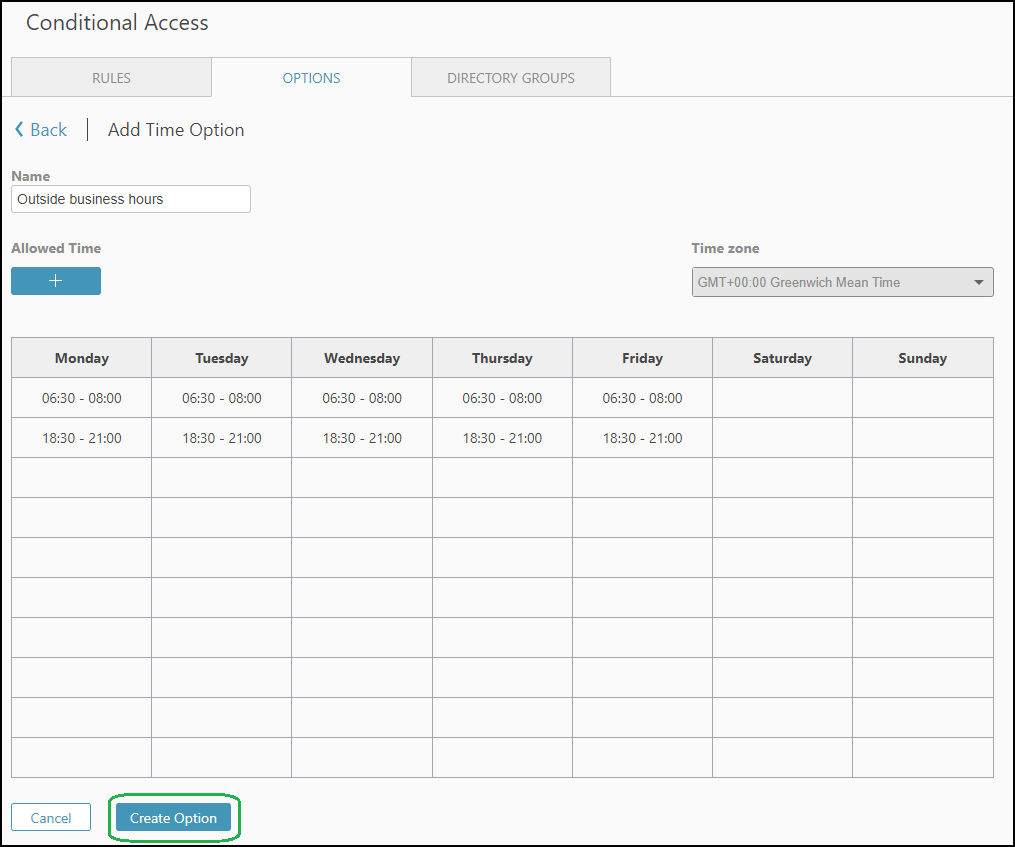Click Thursday's 18:30 - 21:00 time slot
This screenshot has height=847, width=1015.
pos(502,438)
